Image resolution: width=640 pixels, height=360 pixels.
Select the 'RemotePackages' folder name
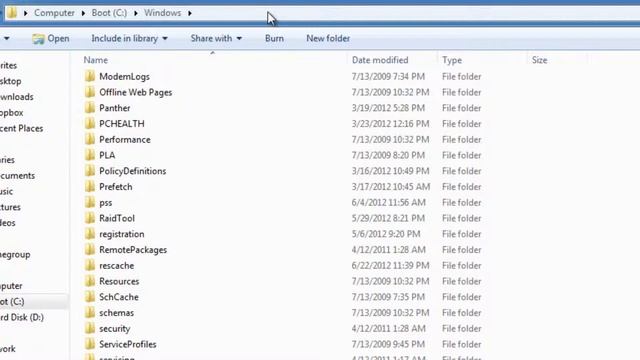coord(133,250)
